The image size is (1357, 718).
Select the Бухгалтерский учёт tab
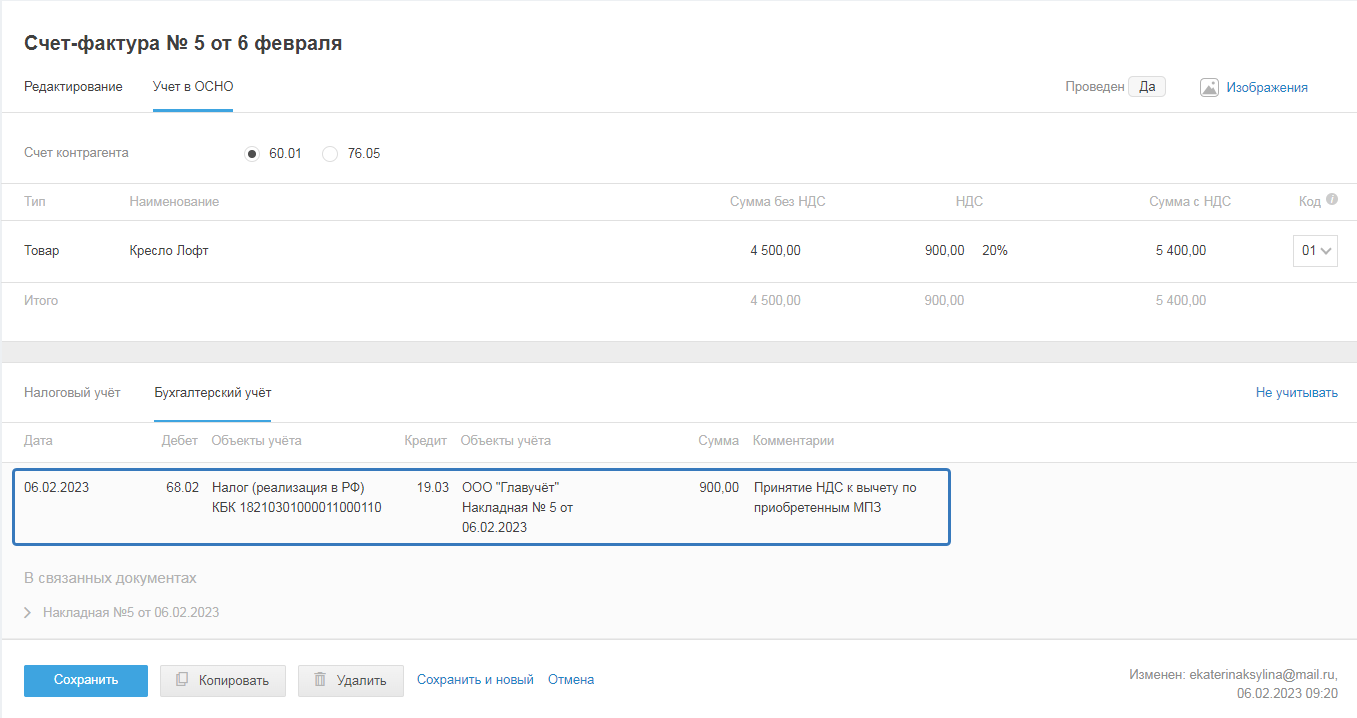pos(212,392)
